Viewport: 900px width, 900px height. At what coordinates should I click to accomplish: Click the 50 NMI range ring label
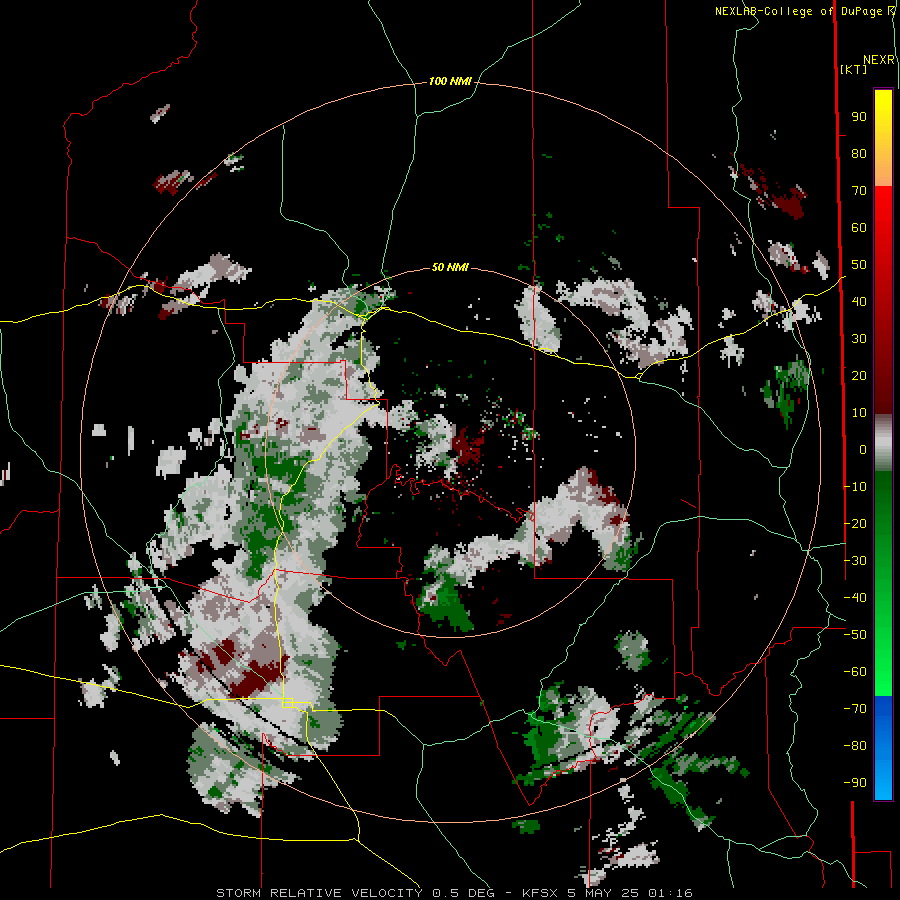450,267
